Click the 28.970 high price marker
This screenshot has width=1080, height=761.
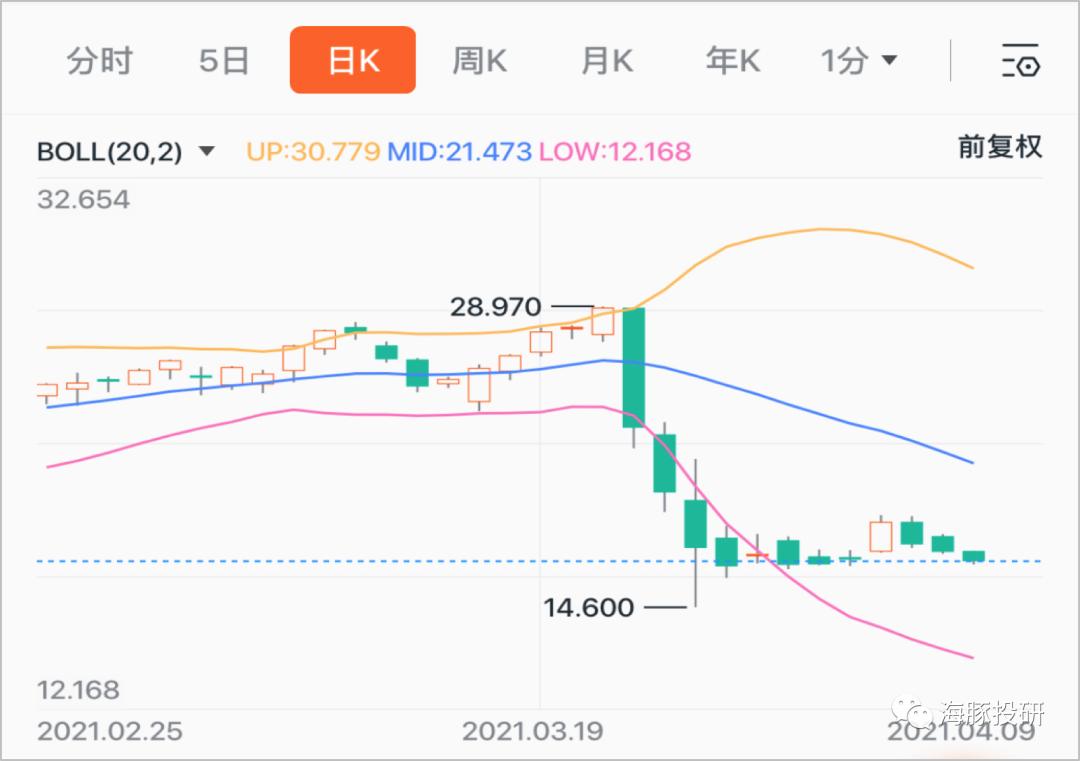pos(495,306)
